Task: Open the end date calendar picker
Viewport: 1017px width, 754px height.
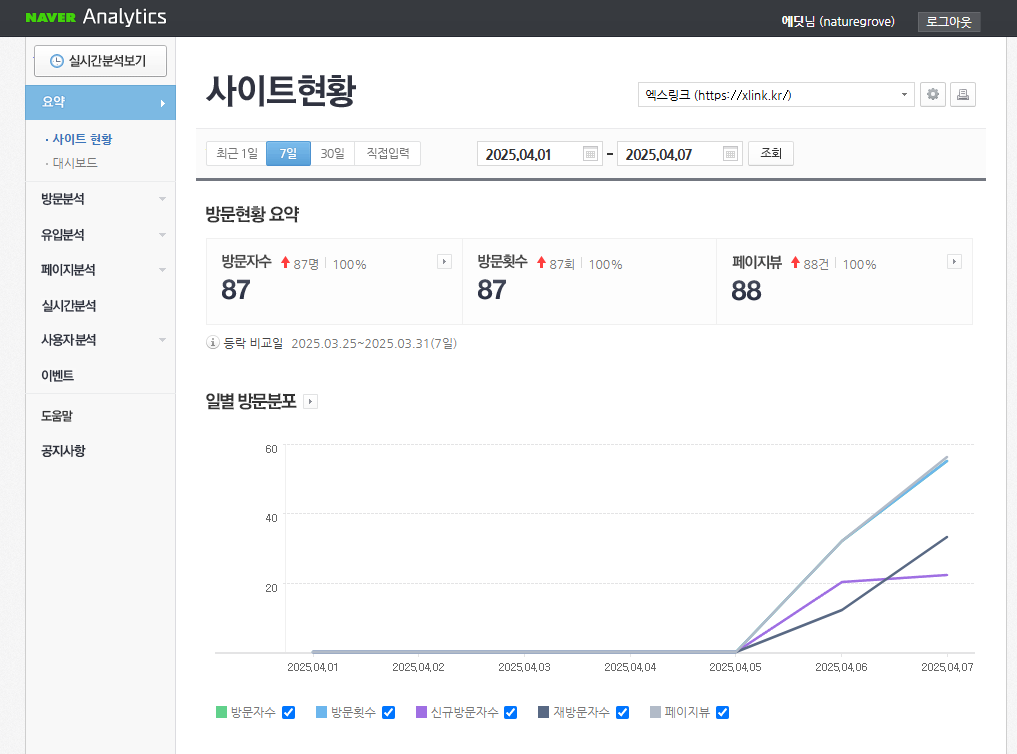Action: click(x=730, y=154)
